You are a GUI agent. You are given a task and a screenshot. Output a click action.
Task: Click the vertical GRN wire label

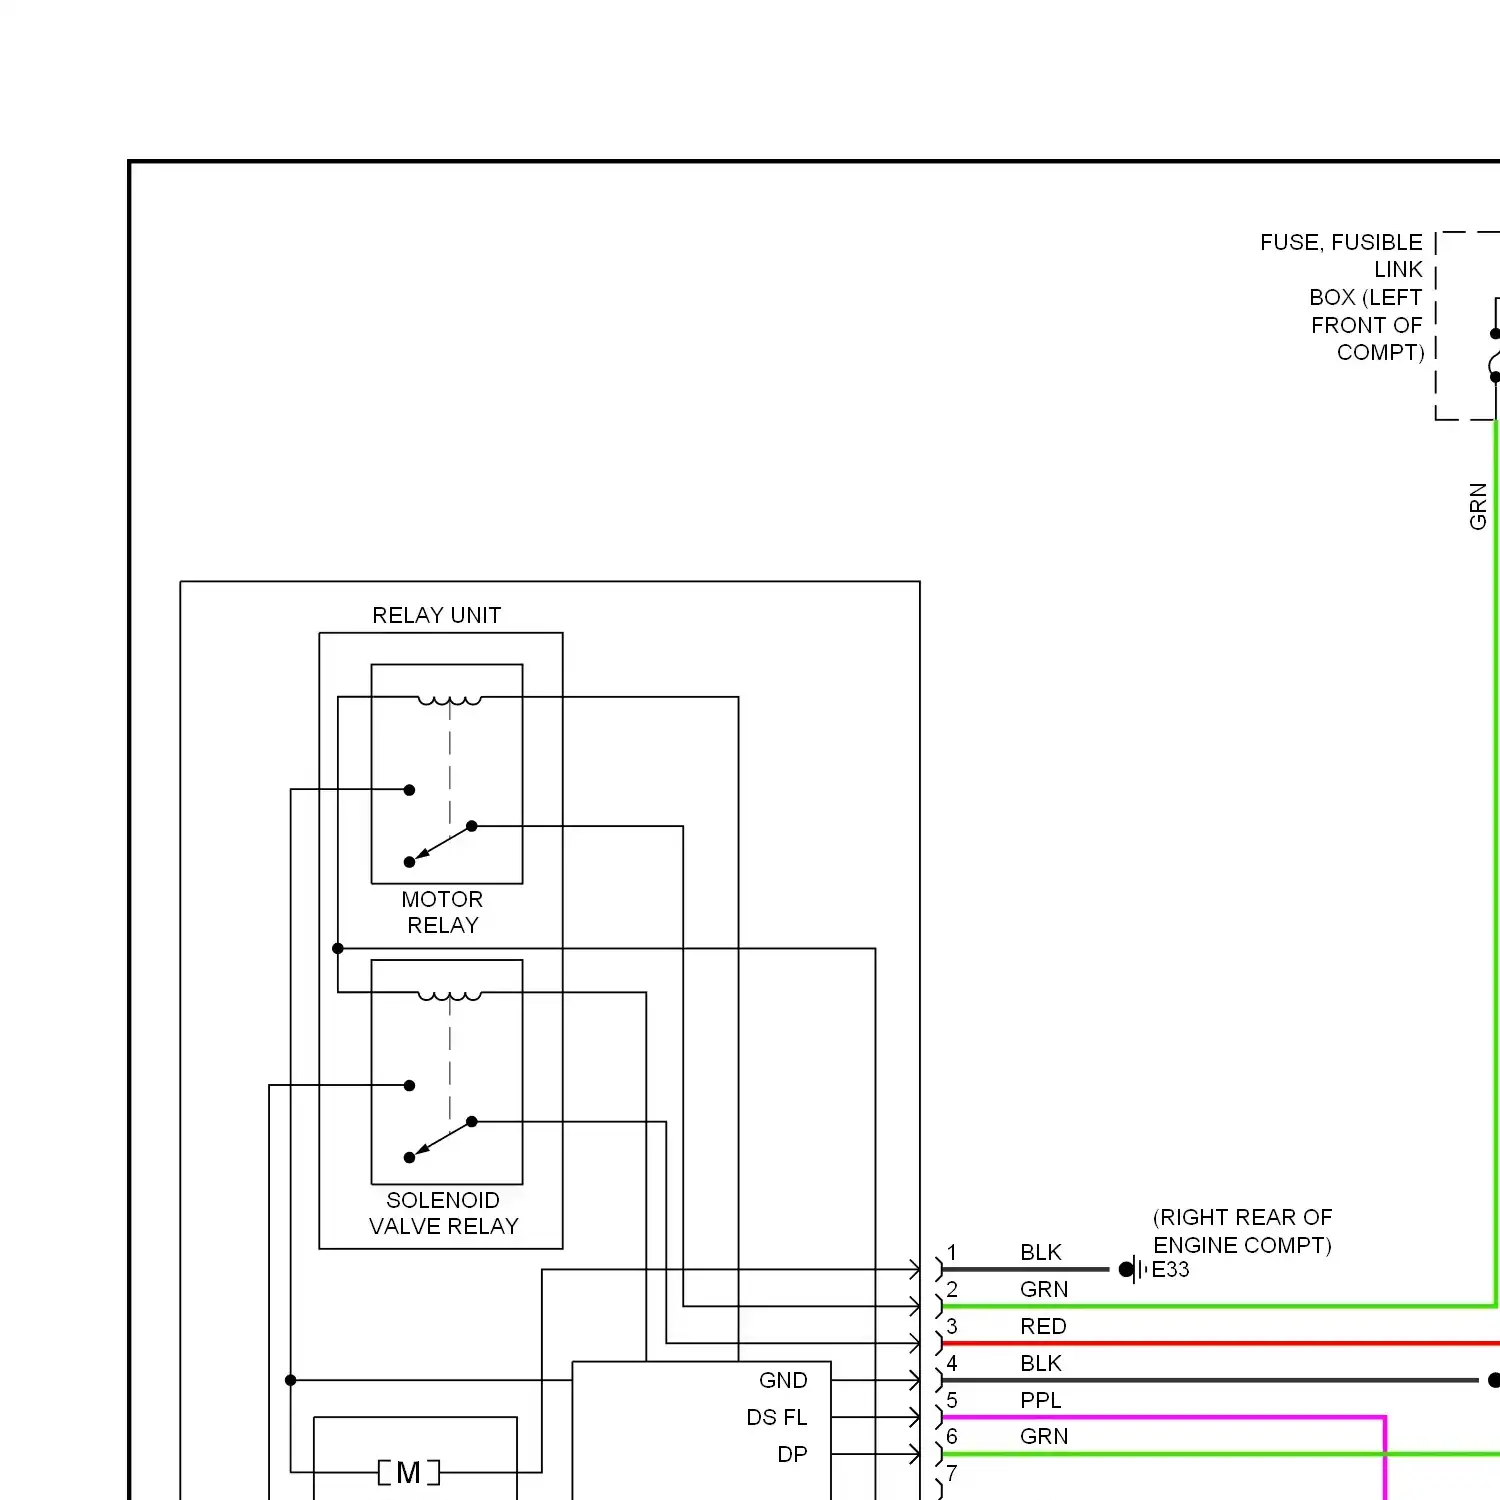[x=1478, y=506]
